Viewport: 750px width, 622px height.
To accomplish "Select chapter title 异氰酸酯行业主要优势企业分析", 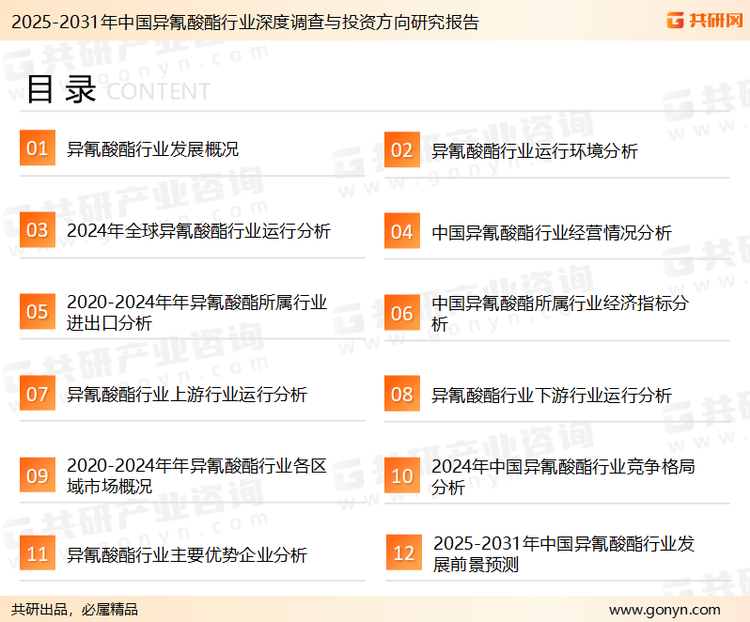I will point(187,555).
